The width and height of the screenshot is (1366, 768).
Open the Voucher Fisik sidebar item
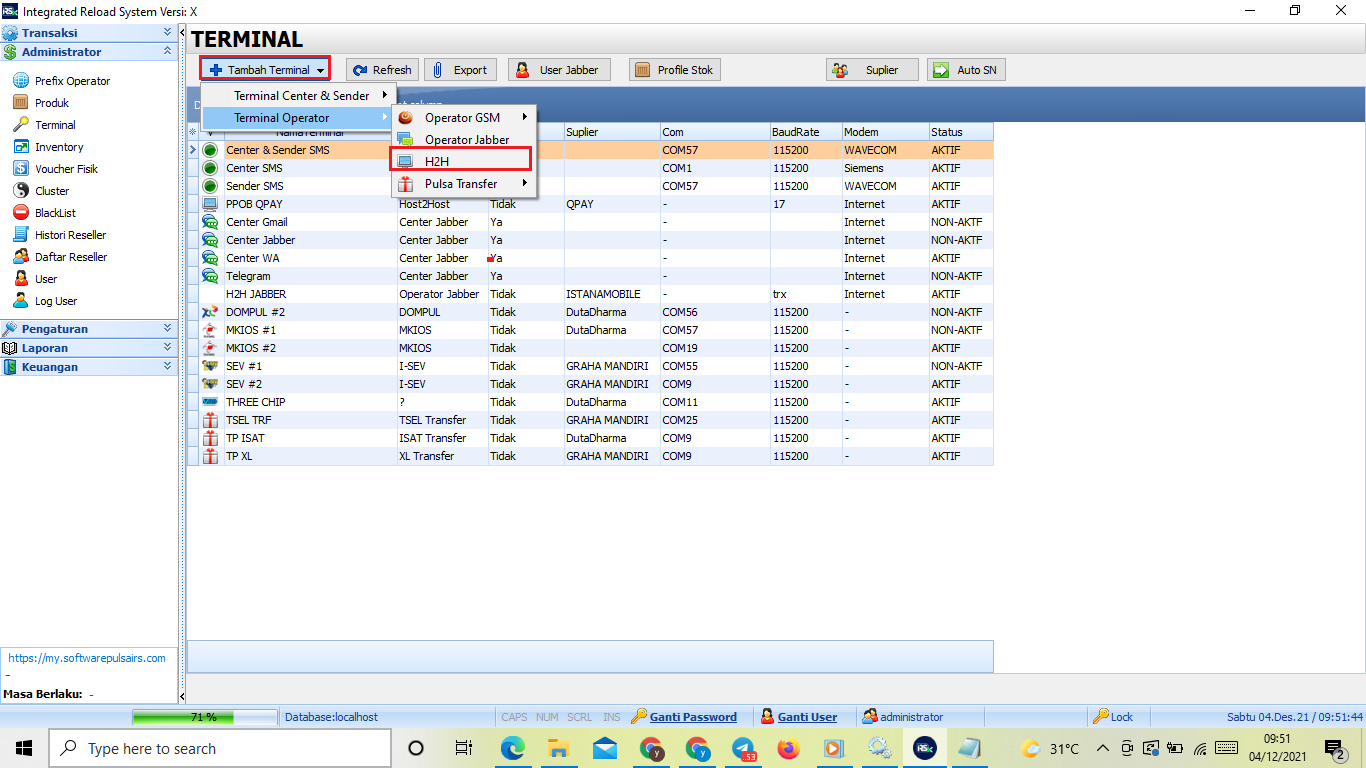point(66,169)
